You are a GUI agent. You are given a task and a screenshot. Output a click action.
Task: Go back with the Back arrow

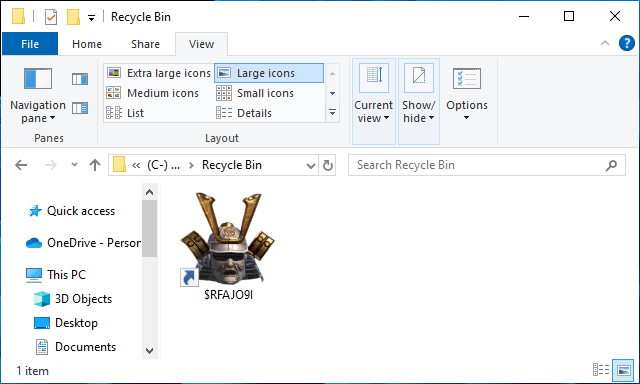click(x=21, y=165)
